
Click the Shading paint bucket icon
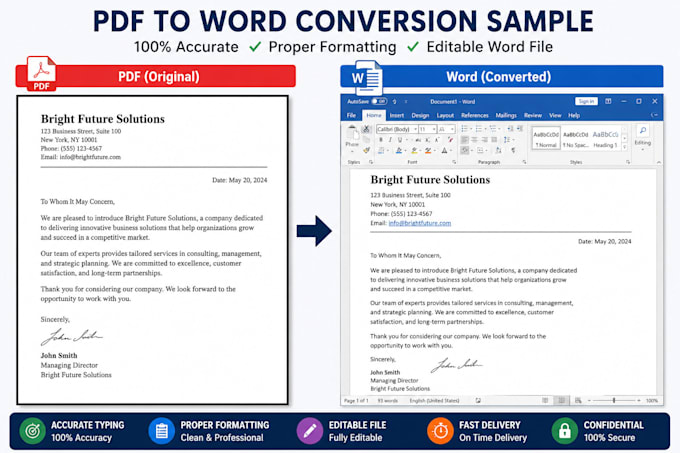[464, 150]
